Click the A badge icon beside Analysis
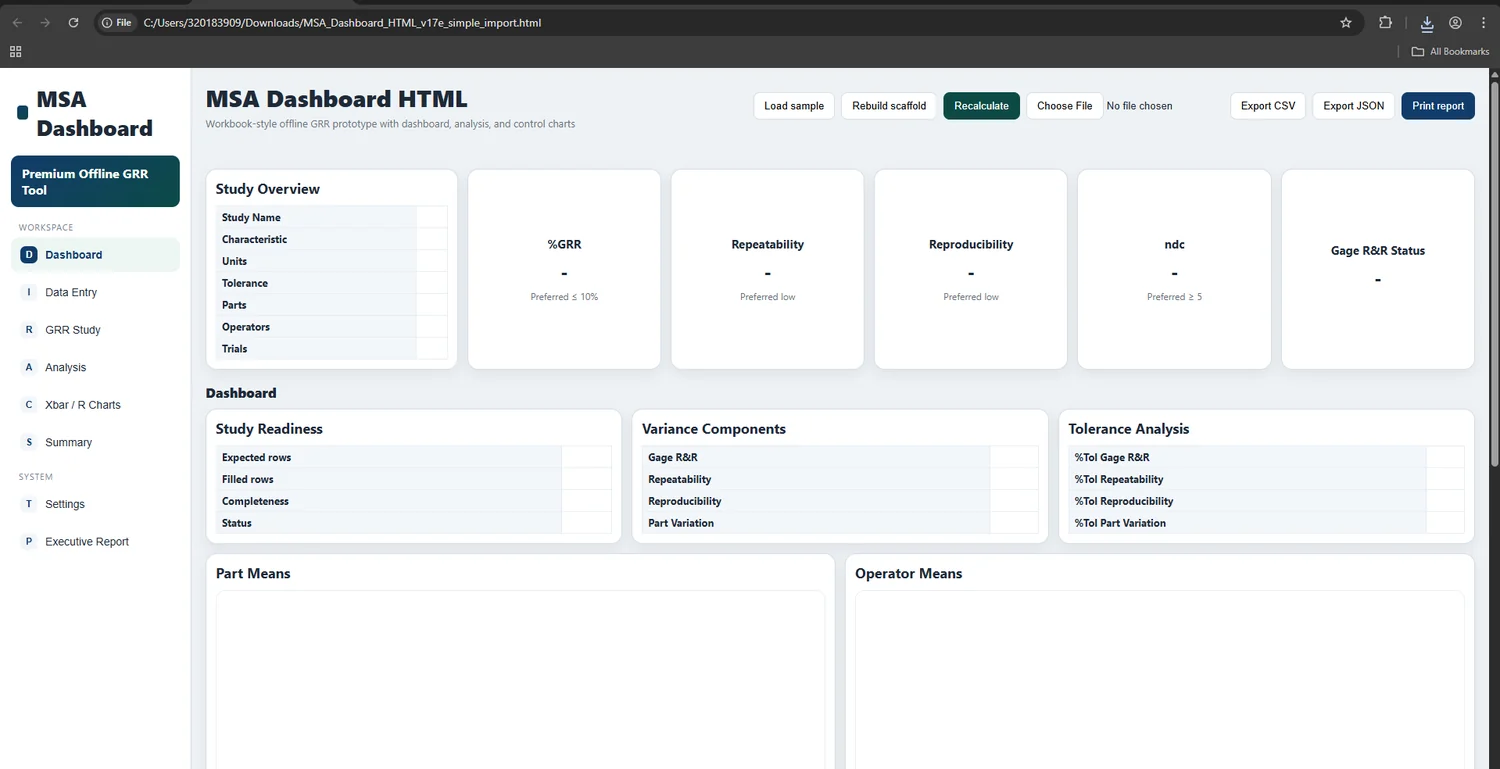This screenshot has height=769, width=1500. [x=29, y=367]
